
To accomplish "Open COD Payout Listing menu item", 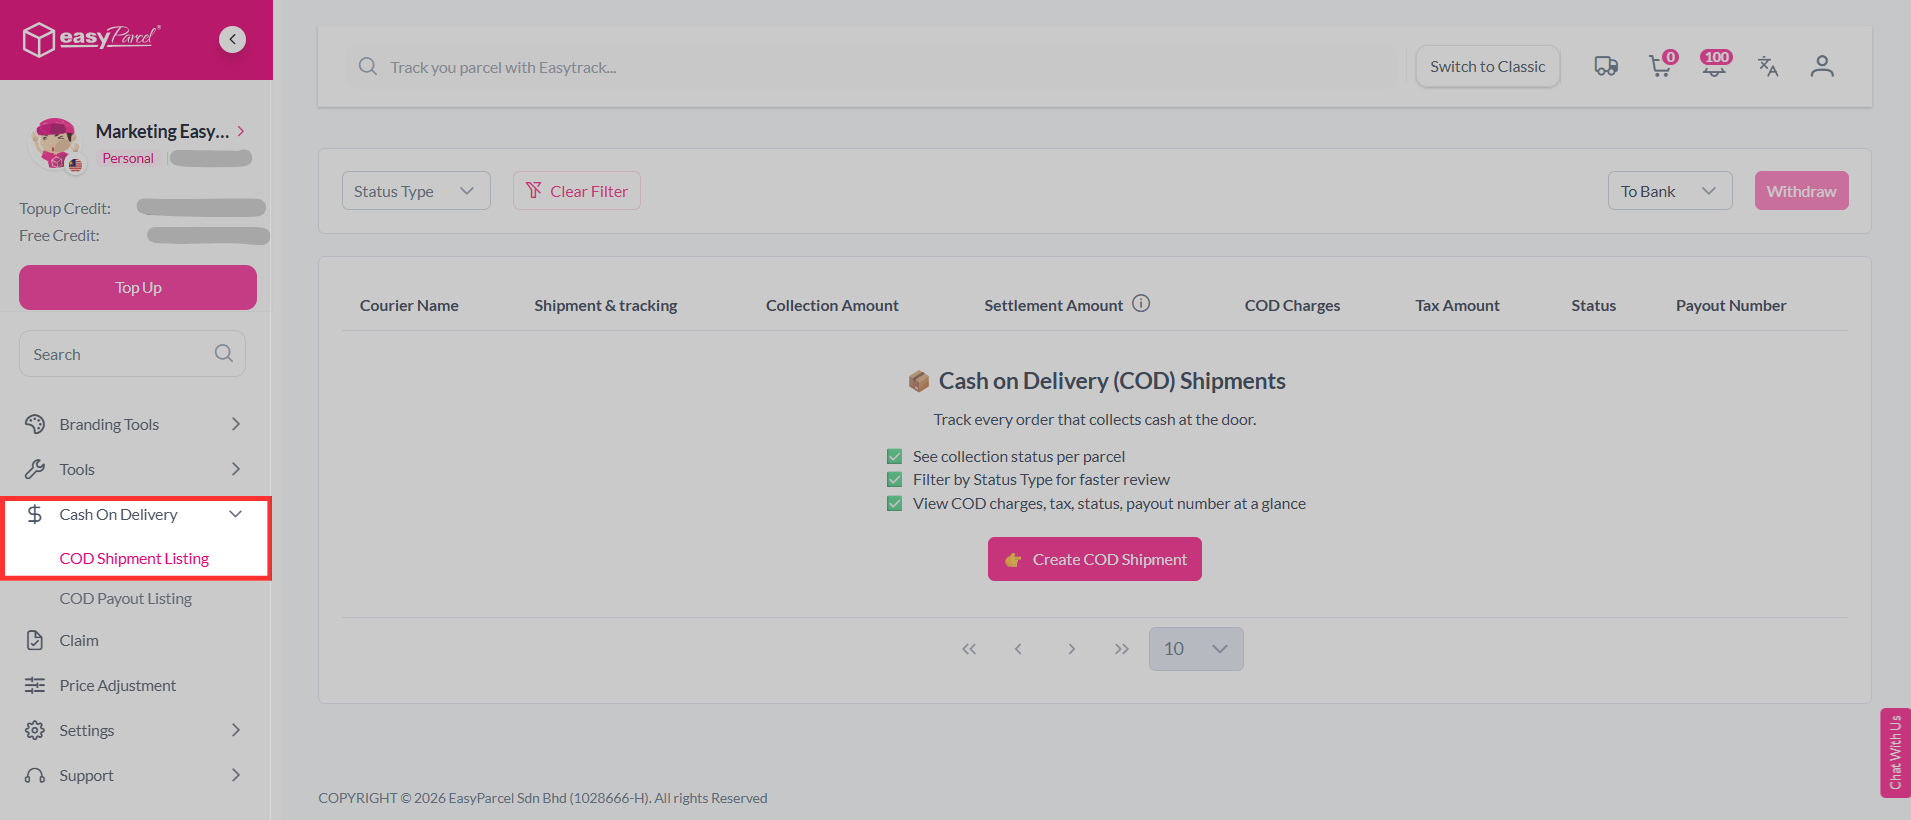I will coord(125,598).
